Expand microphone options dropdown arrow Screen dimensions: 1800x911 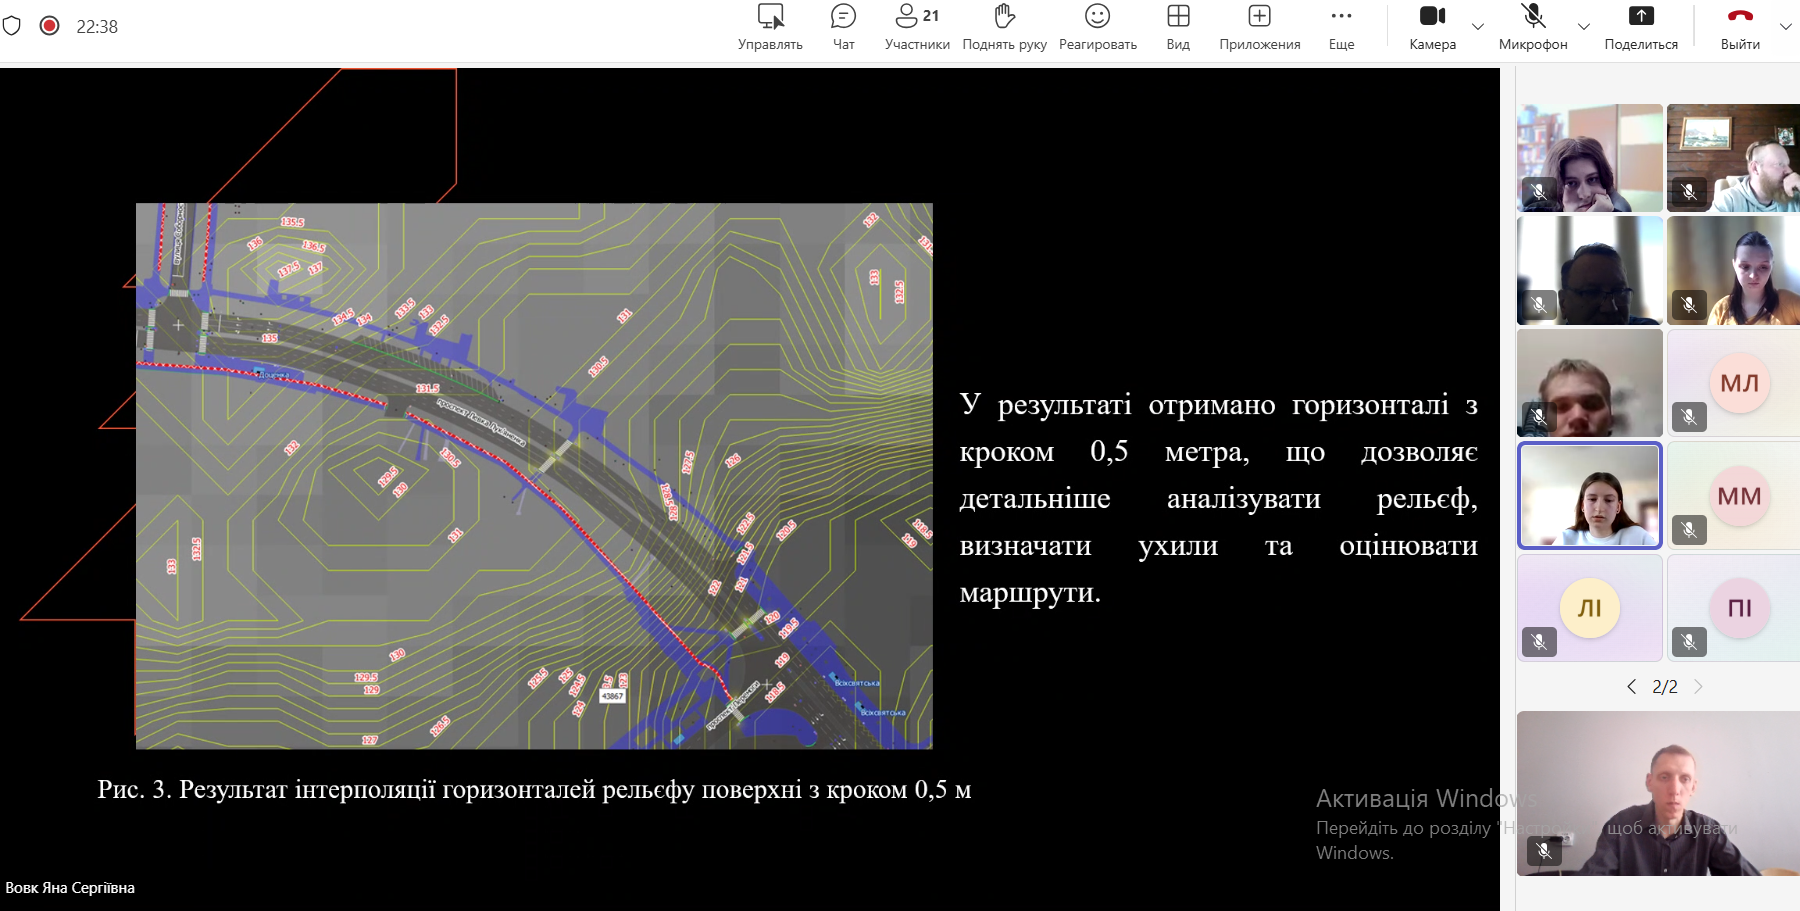[x=1584, y=27]
